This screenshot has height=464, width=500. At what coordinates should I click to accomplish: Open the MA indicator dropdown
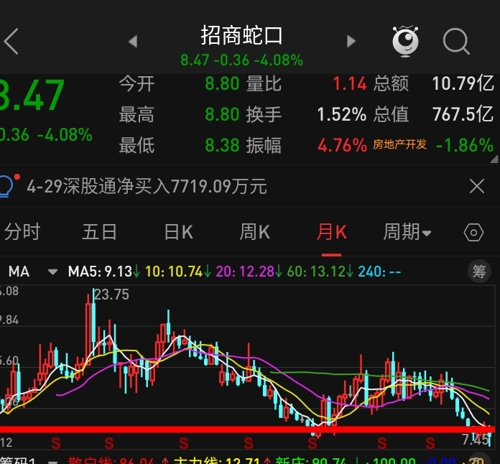click(33, 272)
